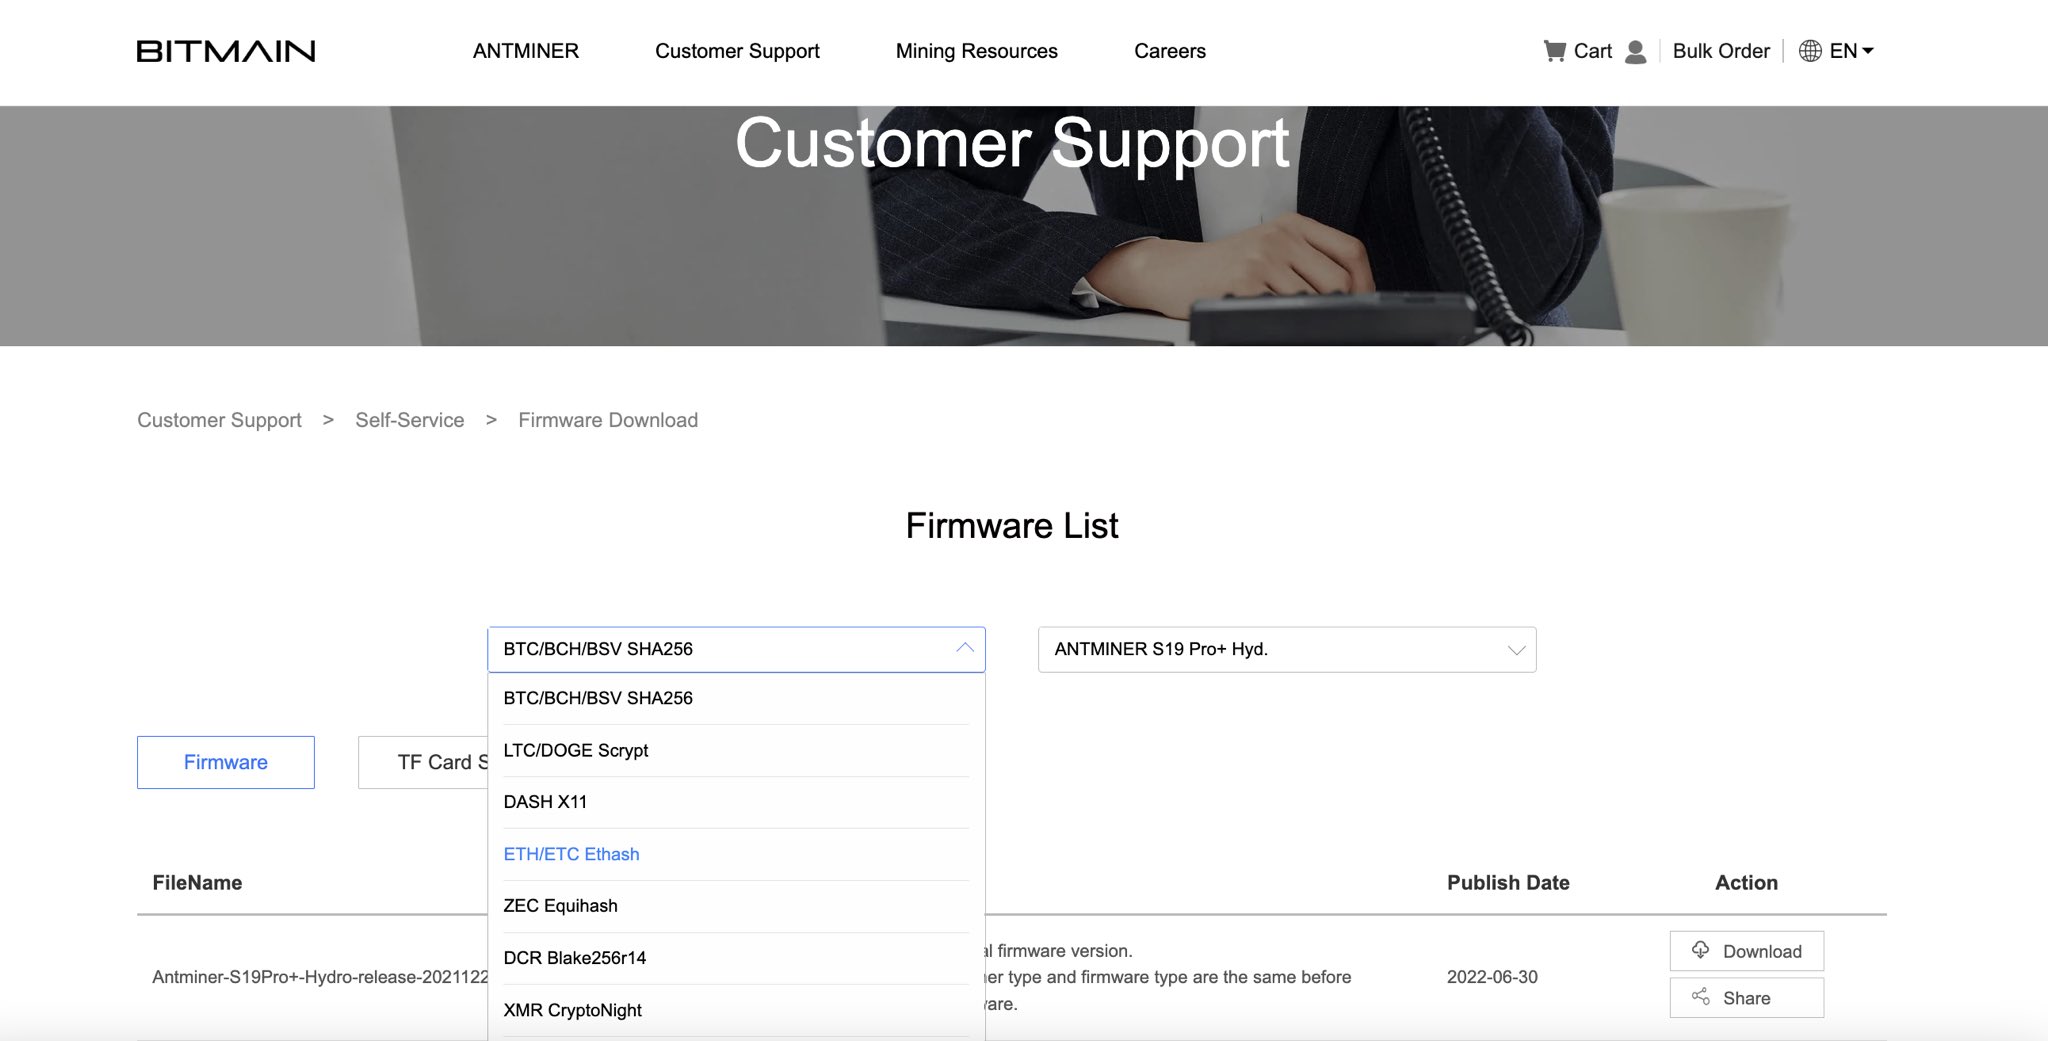Choose XMR CryptoNight option

click(736, 1010)
